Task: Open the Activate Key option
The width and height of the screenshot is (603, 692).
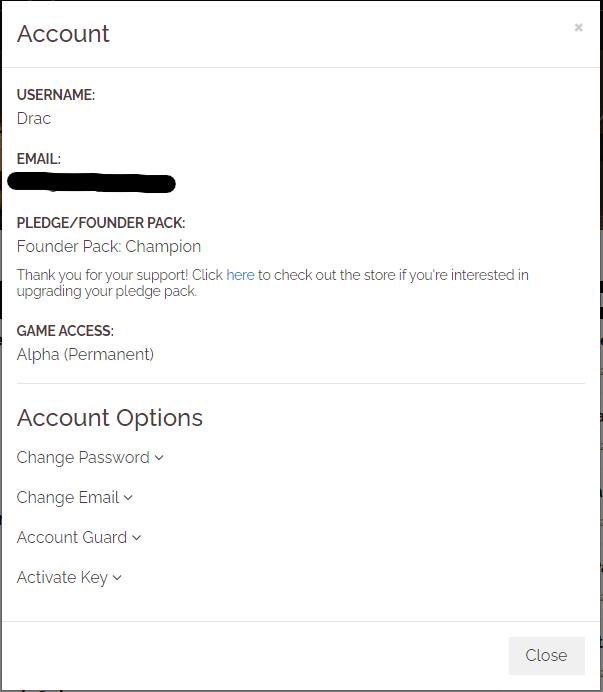Action: (62, 577)
